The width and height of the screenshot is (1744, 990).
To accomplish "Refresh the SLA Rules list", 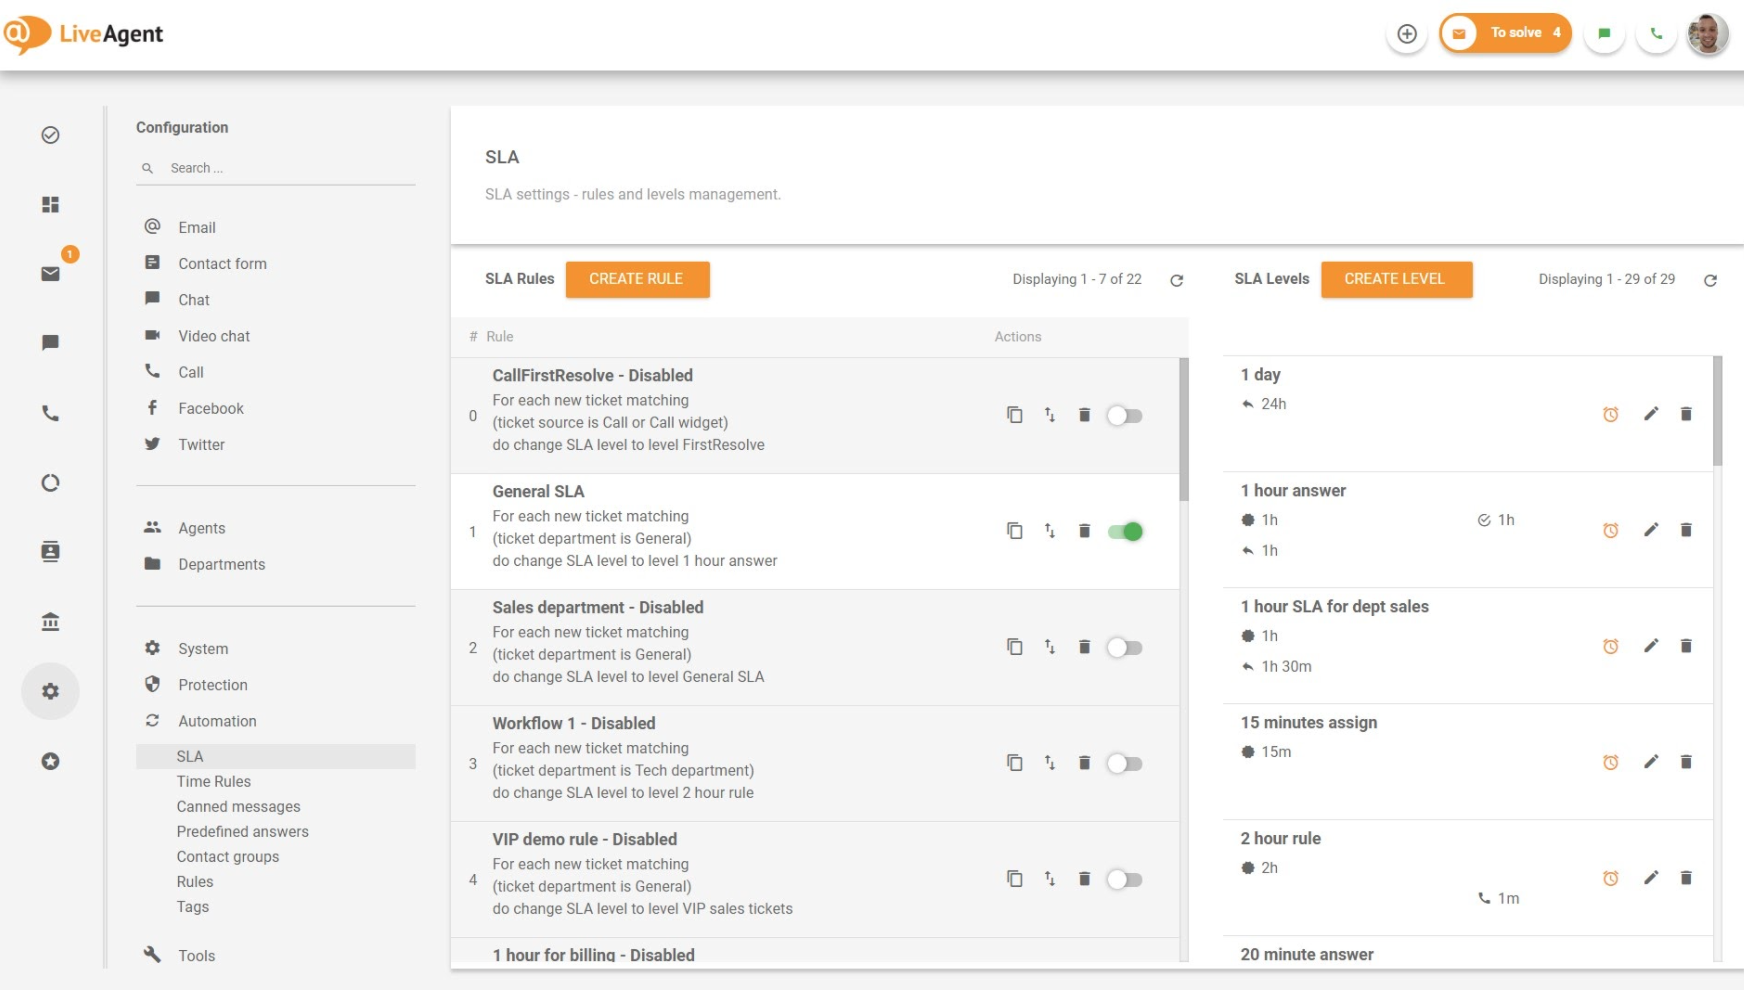I will click(x=1177, y=280).
